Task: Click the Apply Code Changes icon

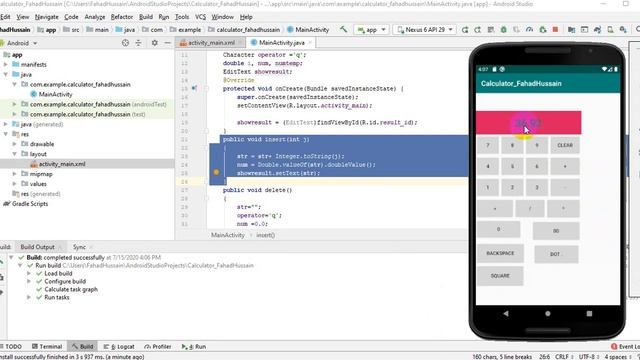Action: (x=491, y=30)
